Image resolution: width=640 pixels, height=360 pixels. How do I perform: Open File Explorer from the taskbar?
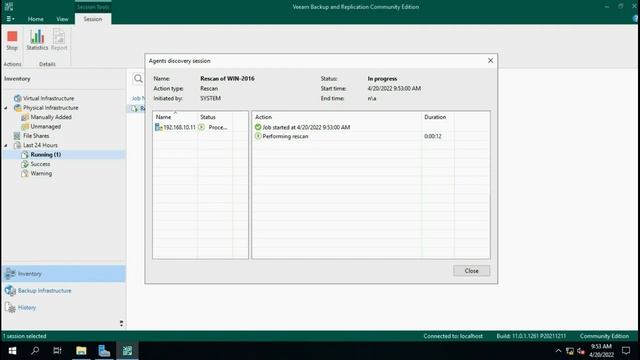(81, 351)
